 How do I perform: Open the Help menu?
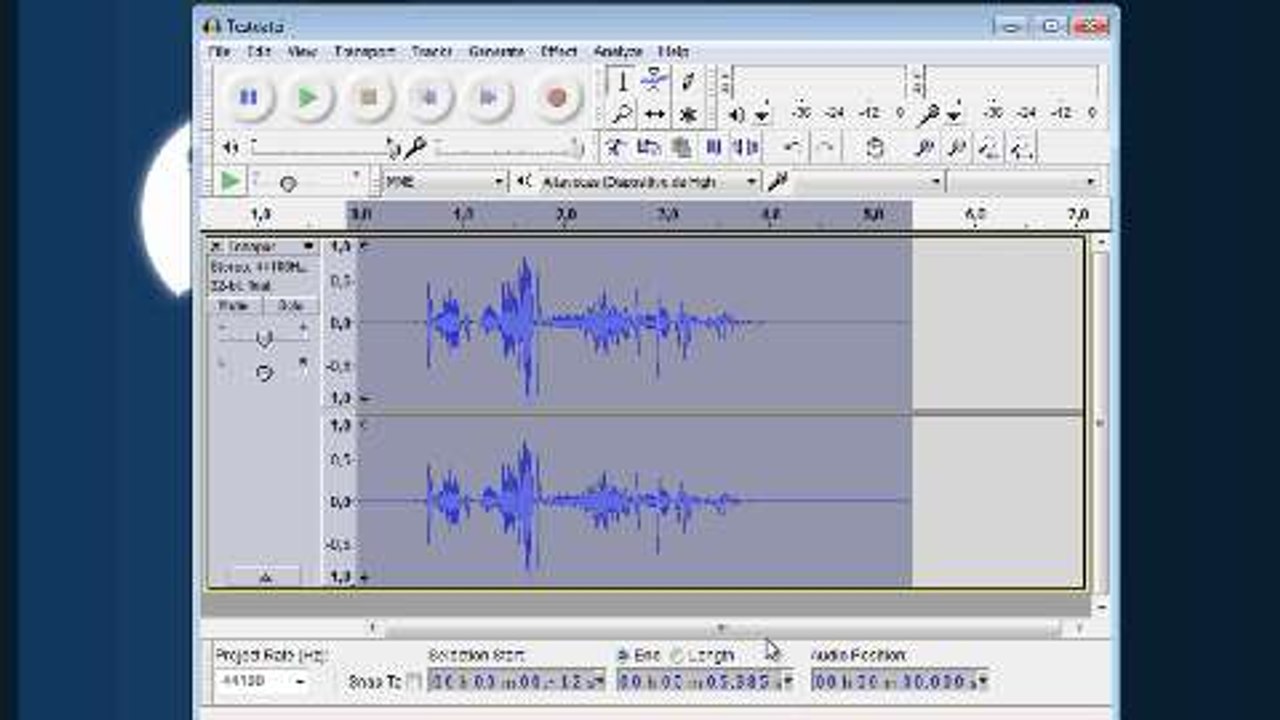coord(674,51)
